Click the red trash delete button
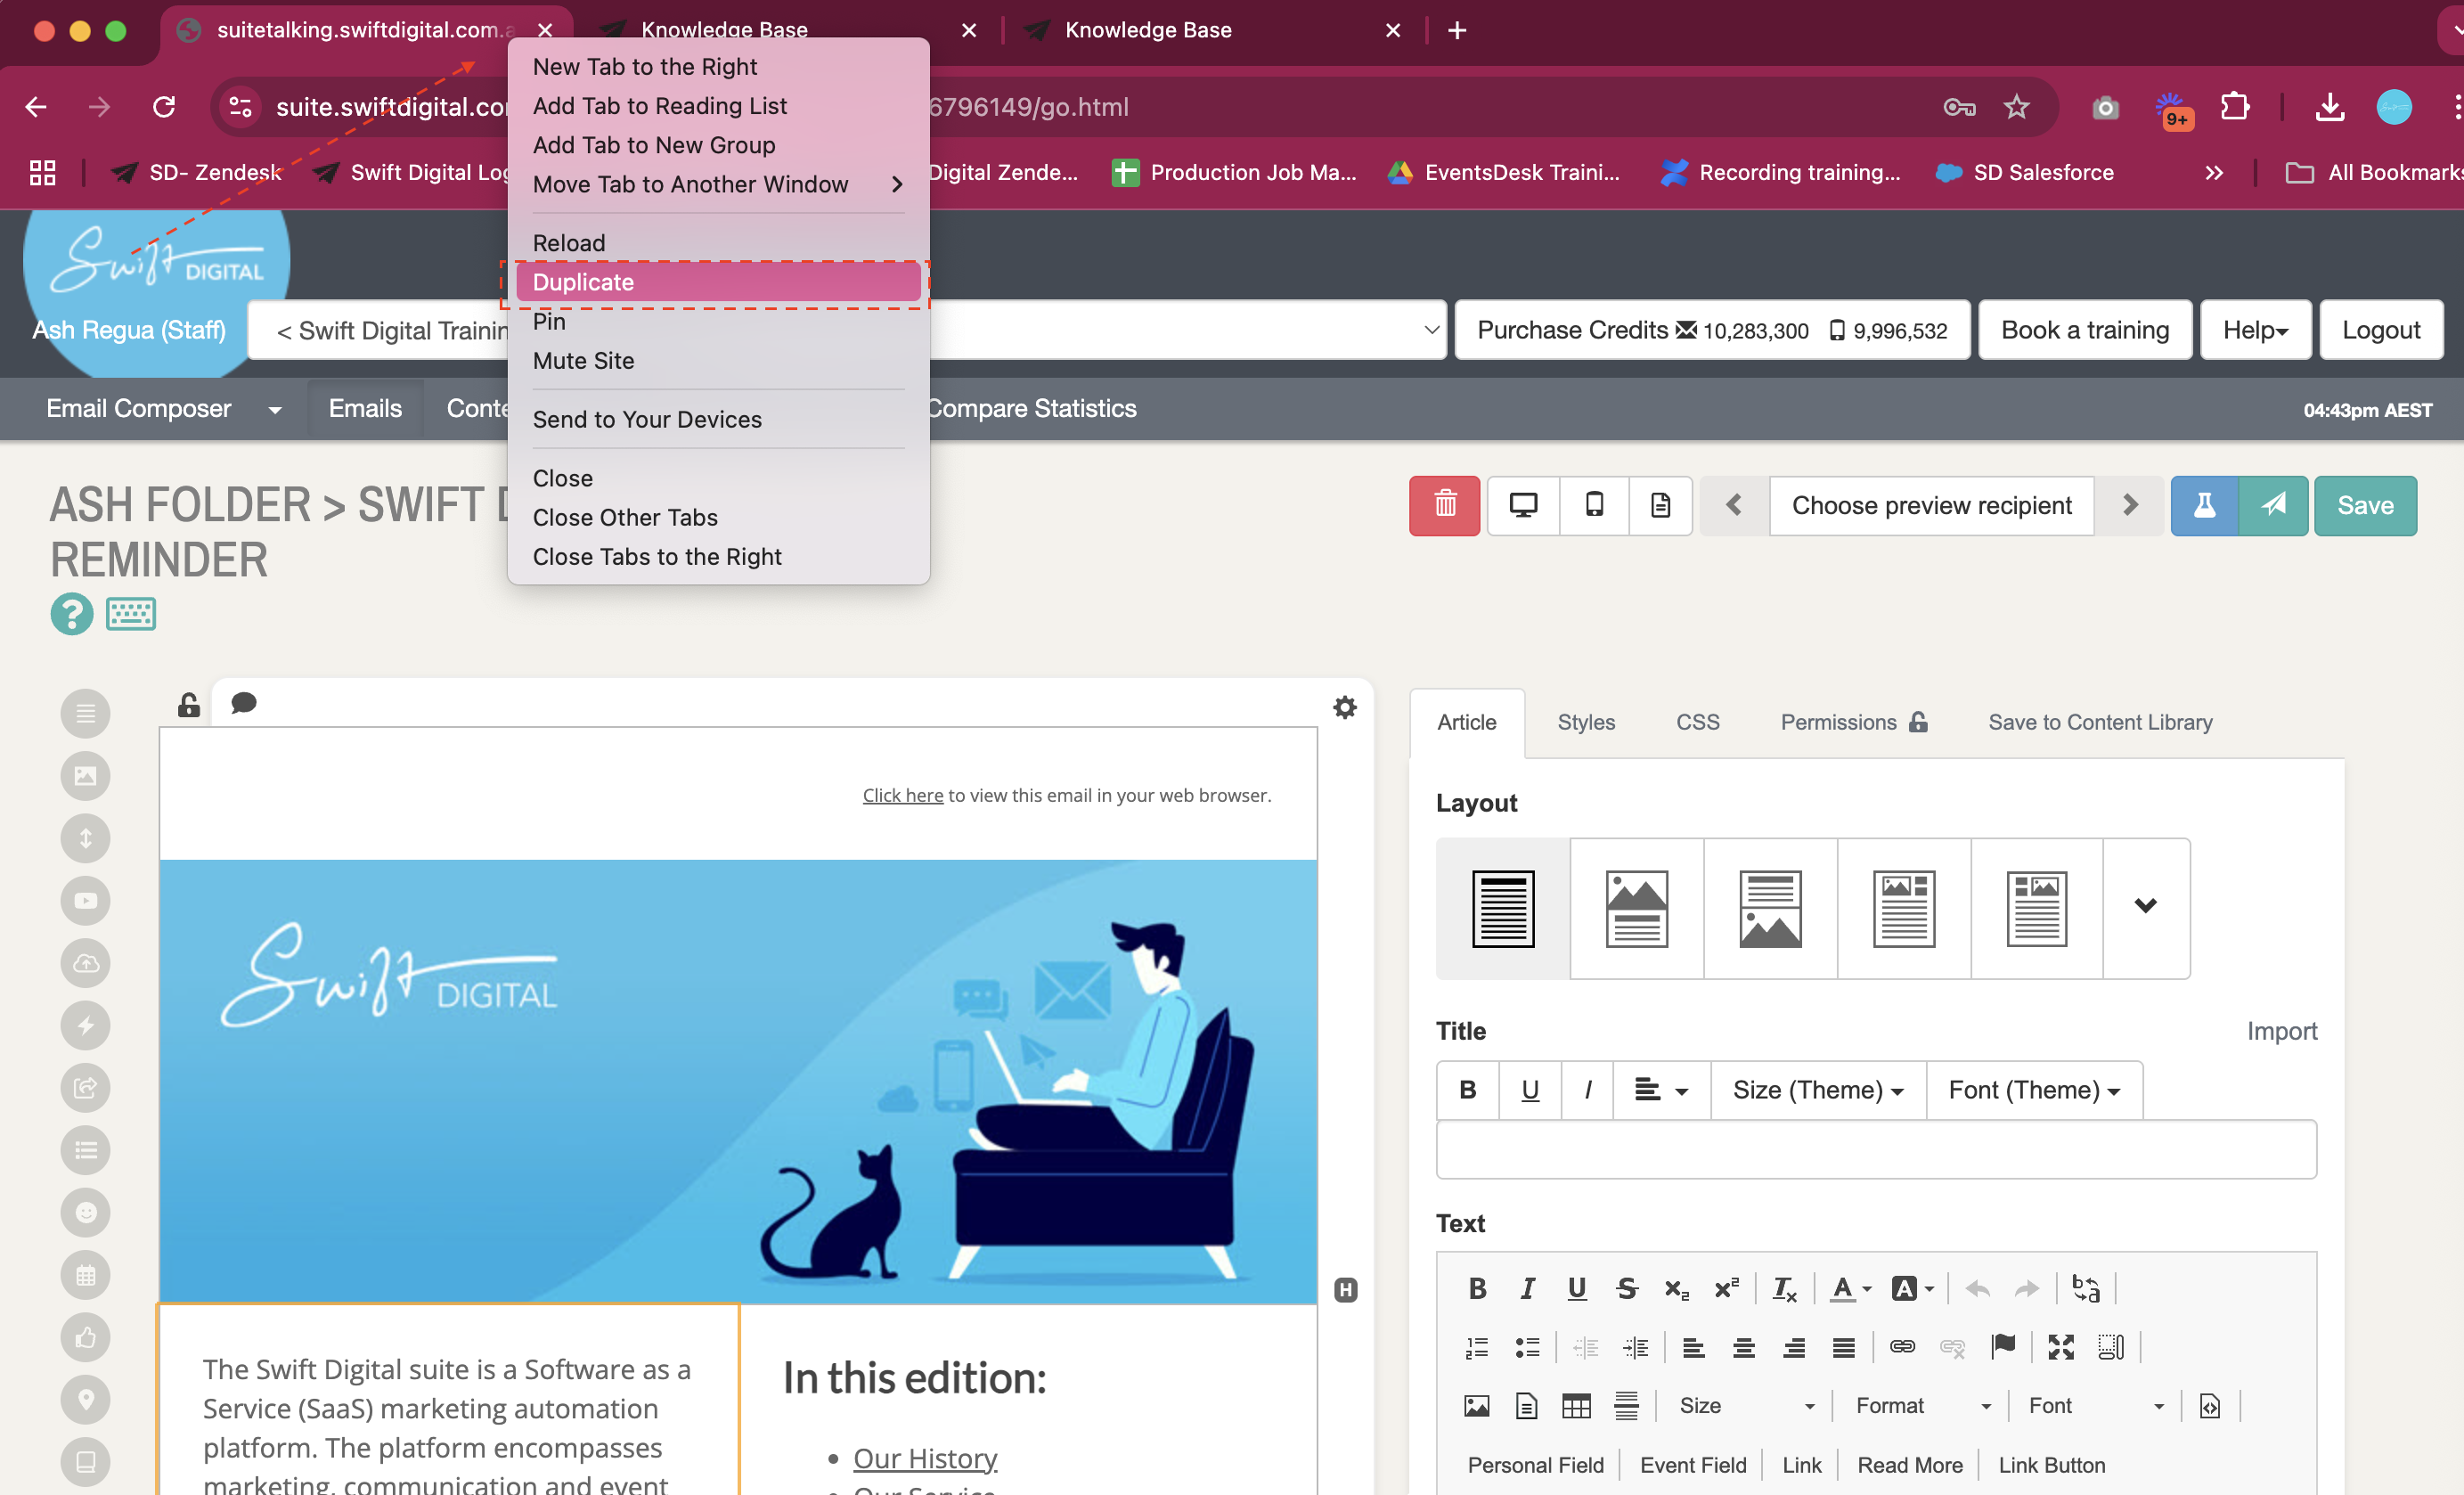The image size is (2464, 1495). pyautogui.click(x=1444, y=506)
